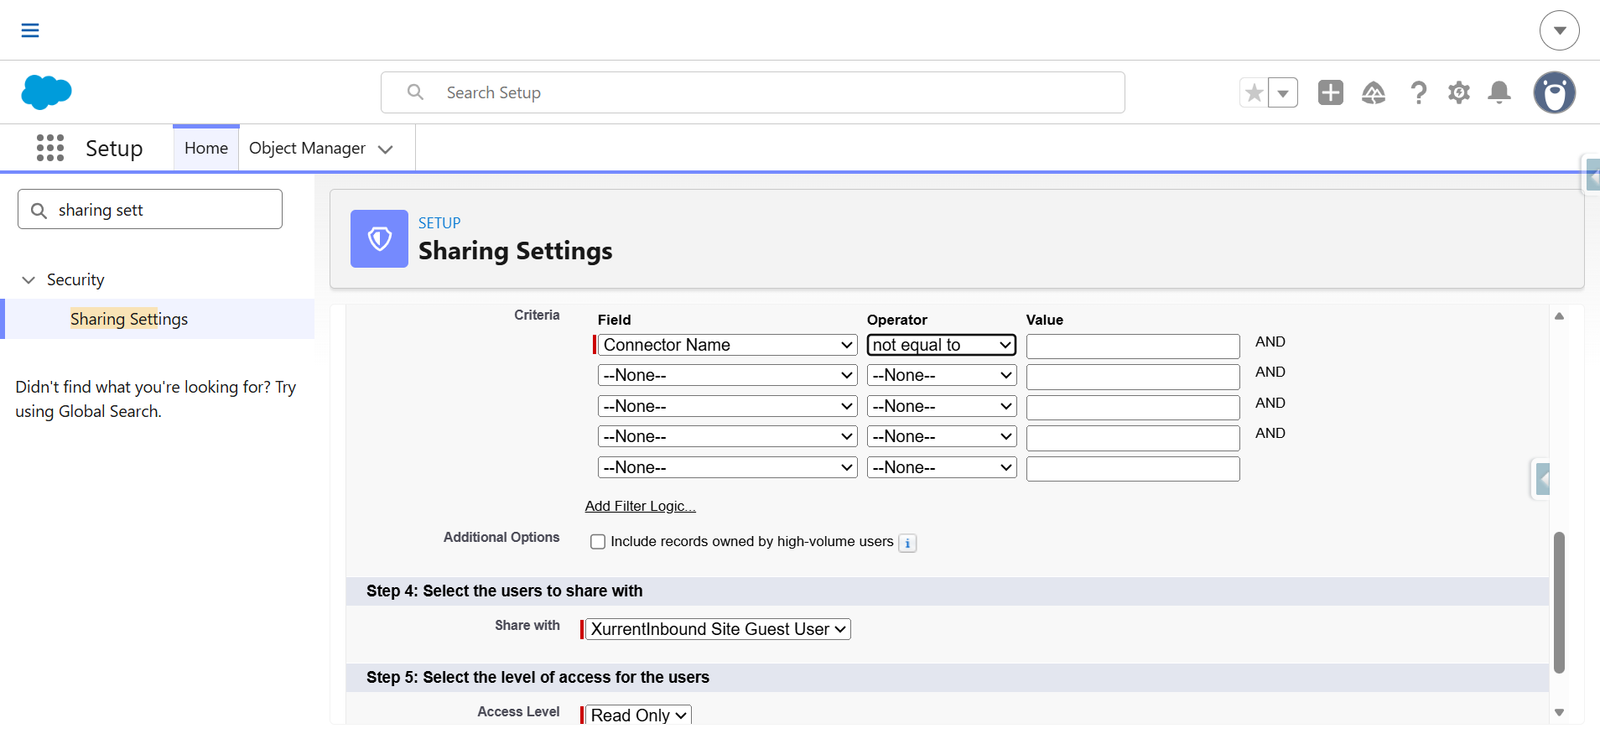Open Sharing Settings in the sidebar

pos(129,319)
